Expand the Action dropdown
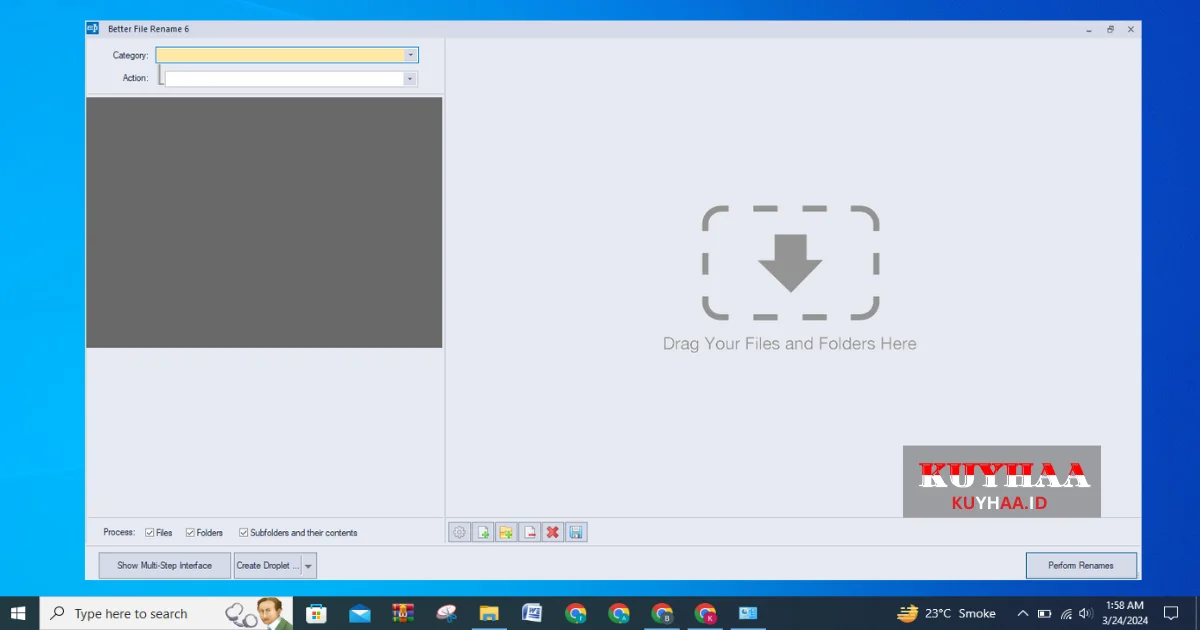The height and width of the screenshot is (630, 1200). 409,78
